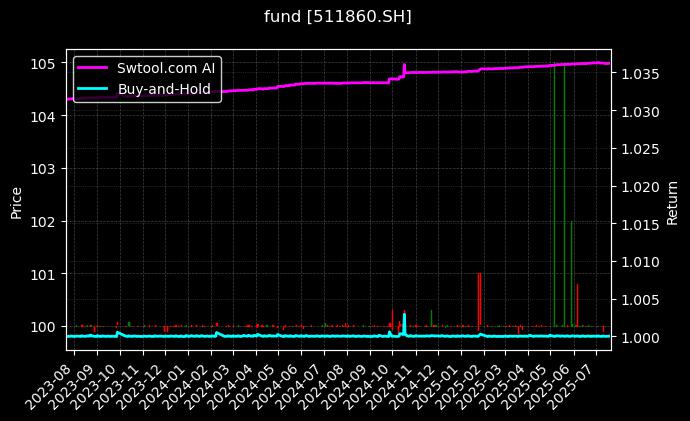Viewport: 690px width, 421px height.
Task: Click the tallest green volume bar
Action: (x=554, y=200)
